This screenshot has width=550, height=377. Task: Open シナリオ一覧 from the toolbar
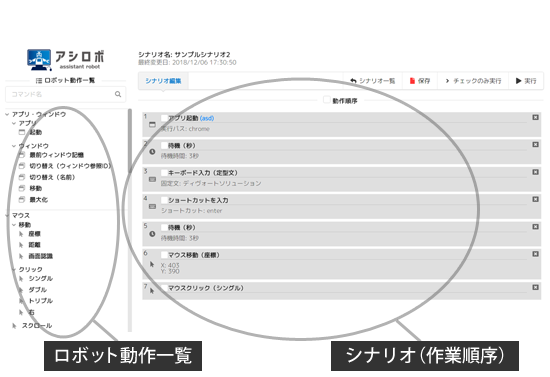[373, 81]
